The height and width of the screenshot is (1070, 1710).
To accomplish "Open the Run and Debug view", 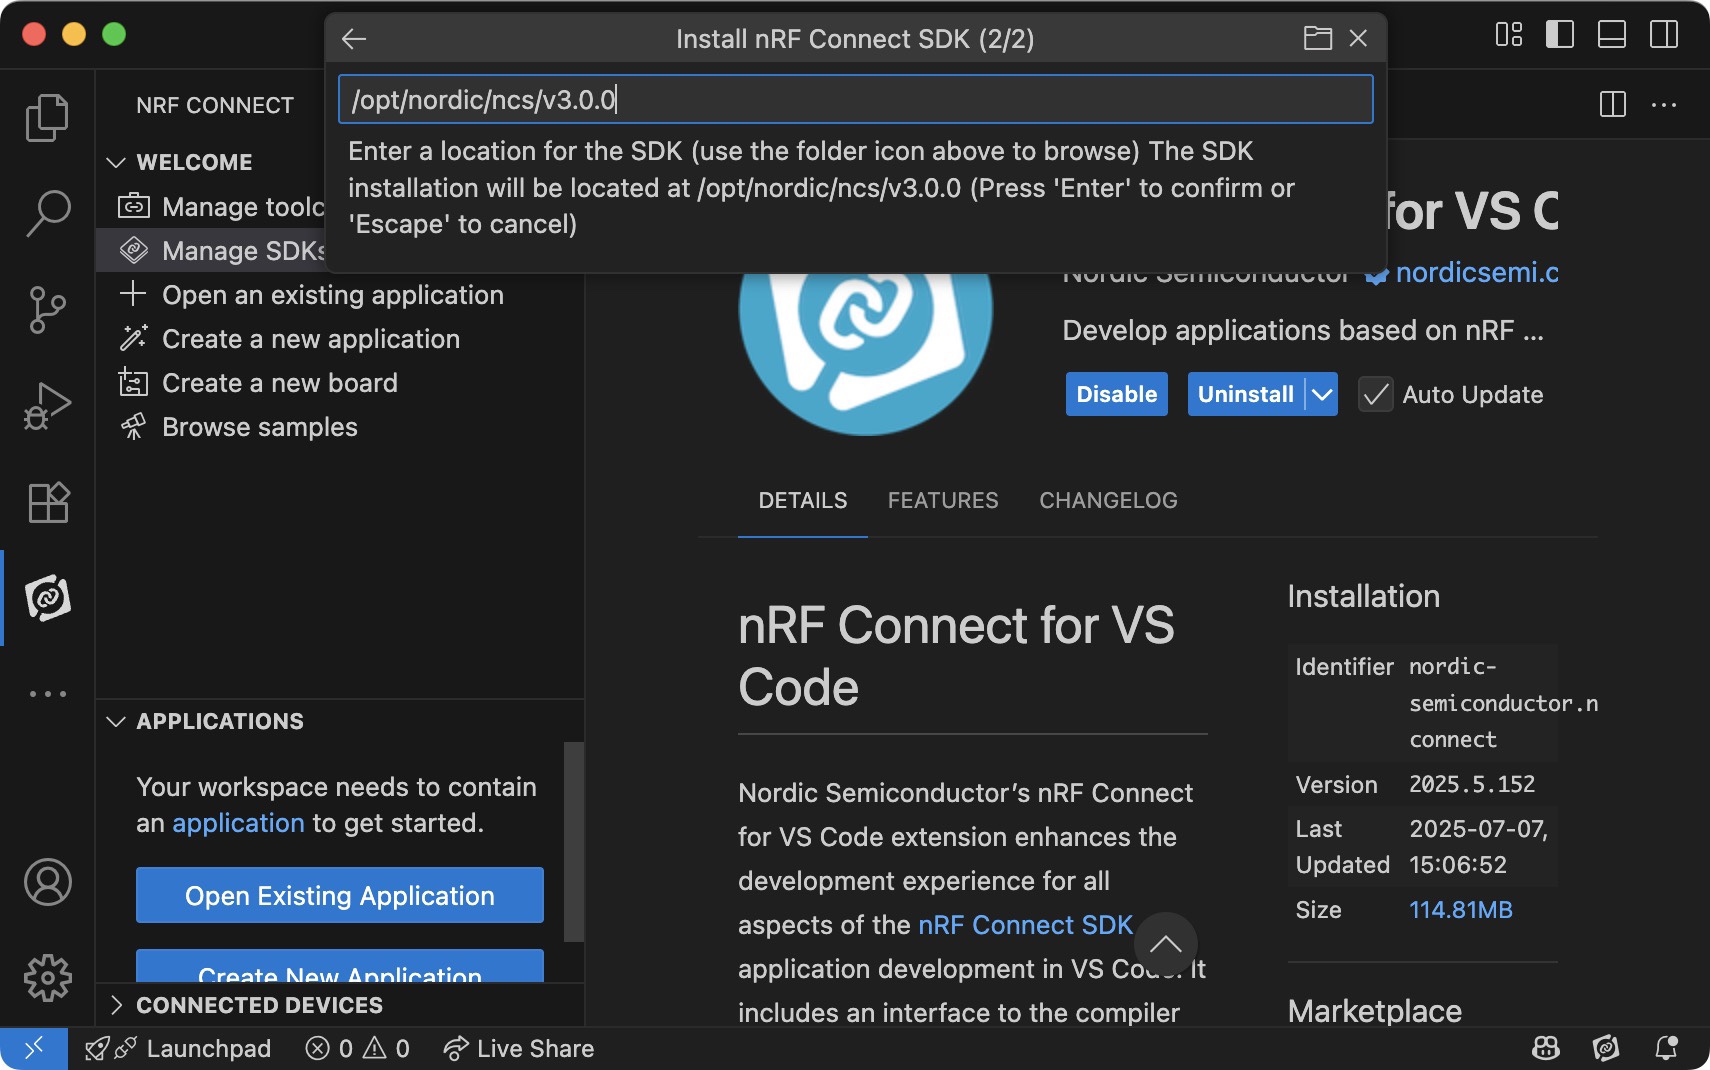I will coord(47,405).
